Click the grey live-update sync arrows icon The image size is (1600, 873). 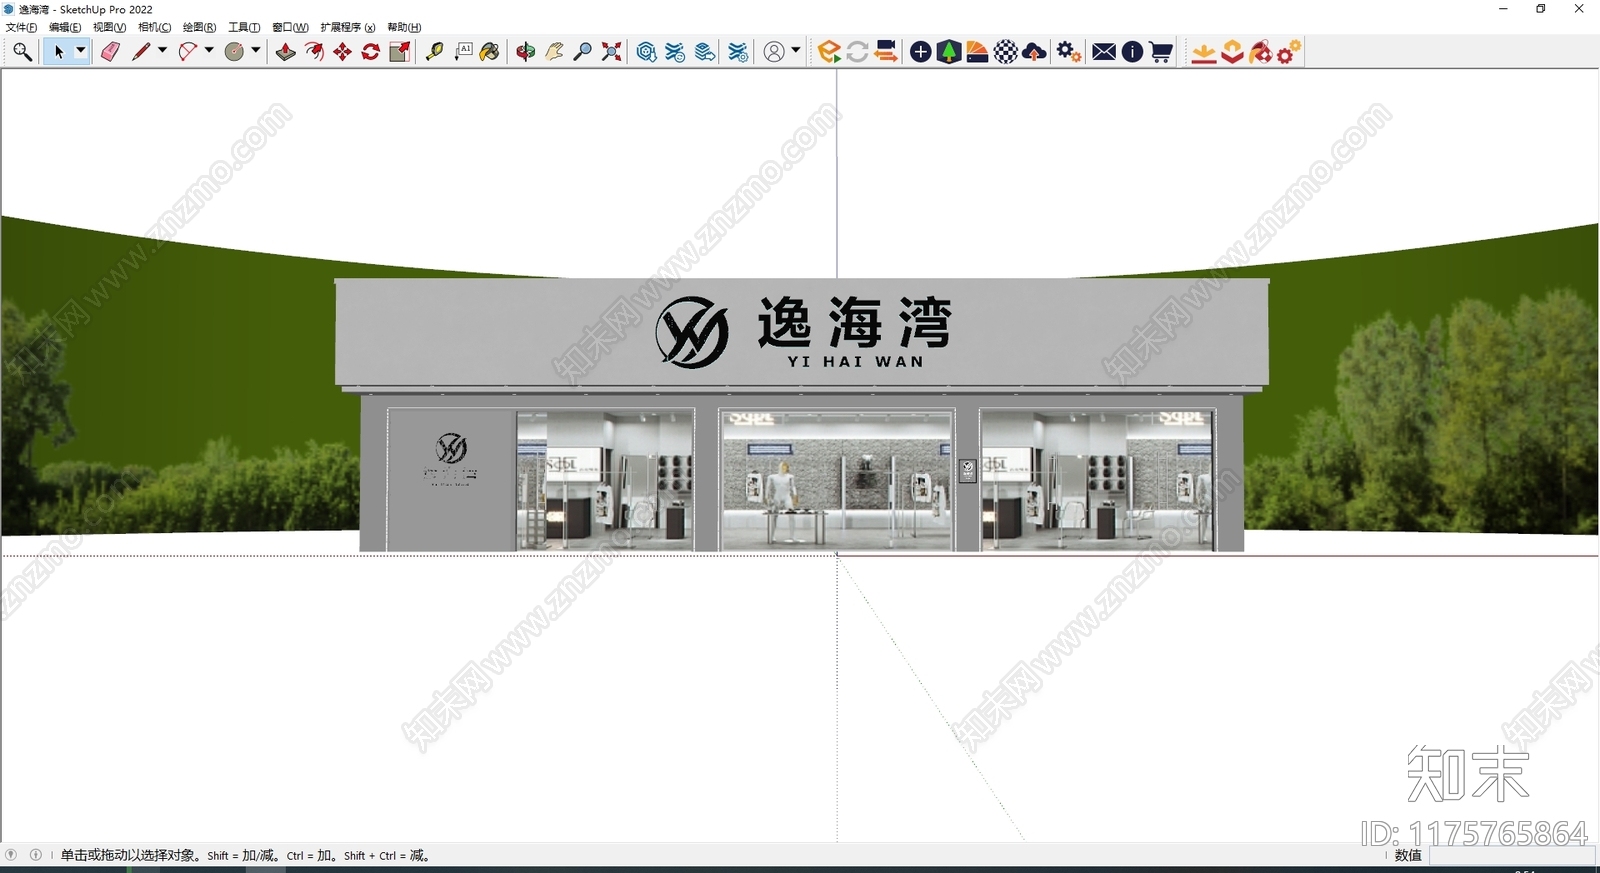point(857,52)
